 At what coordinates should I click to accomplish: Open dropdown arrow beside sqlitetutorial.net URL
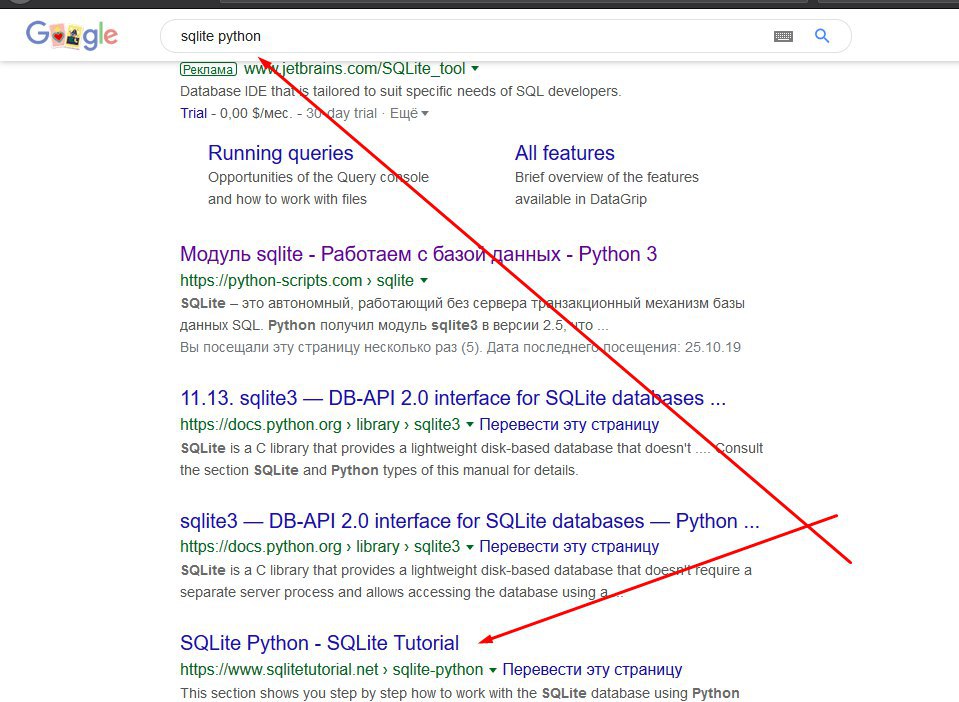[x=492, y=670]
